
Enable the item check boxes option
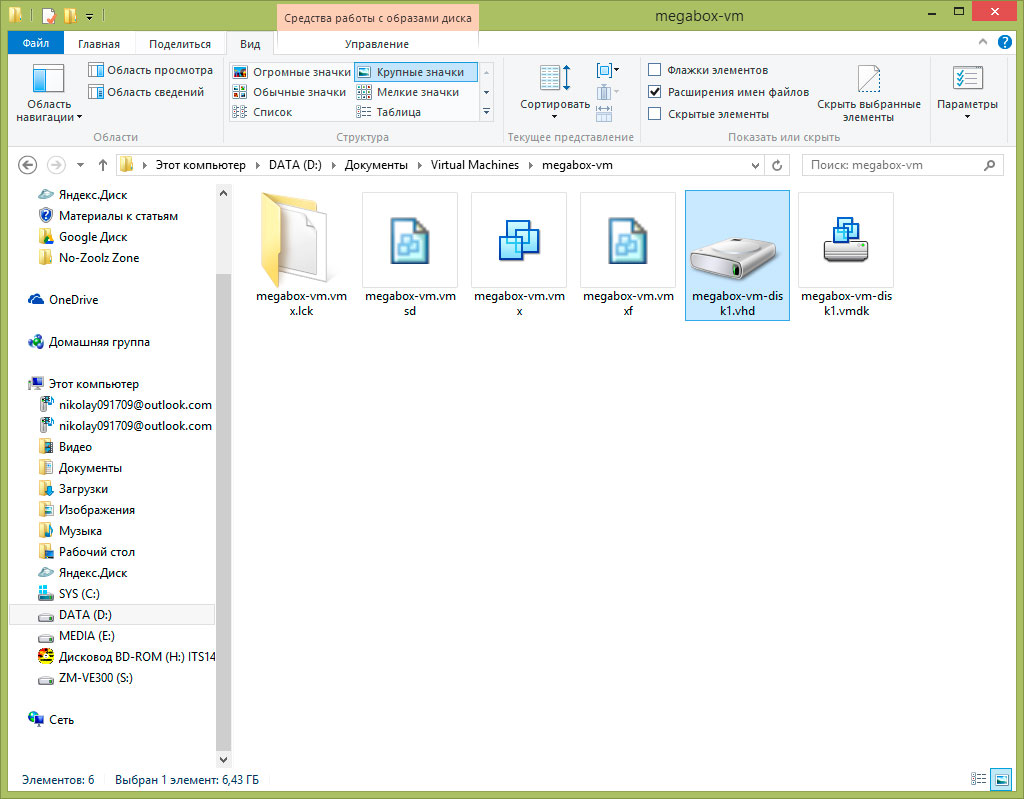[x=655, y=70]
